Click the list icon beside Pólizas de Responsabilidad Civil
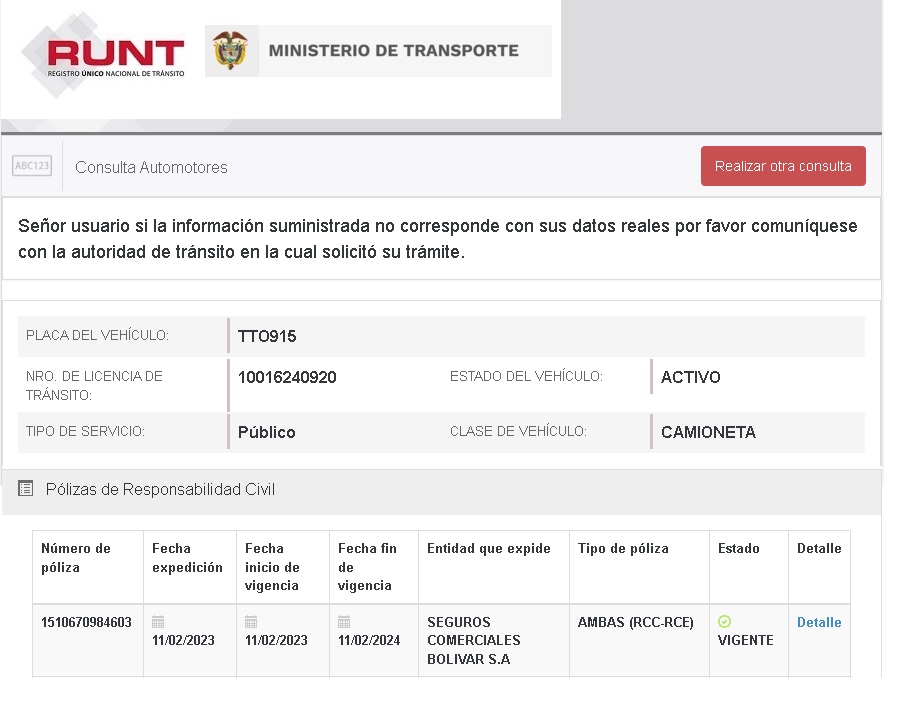Viewport: 898px width, 706px height. (26, 489)
